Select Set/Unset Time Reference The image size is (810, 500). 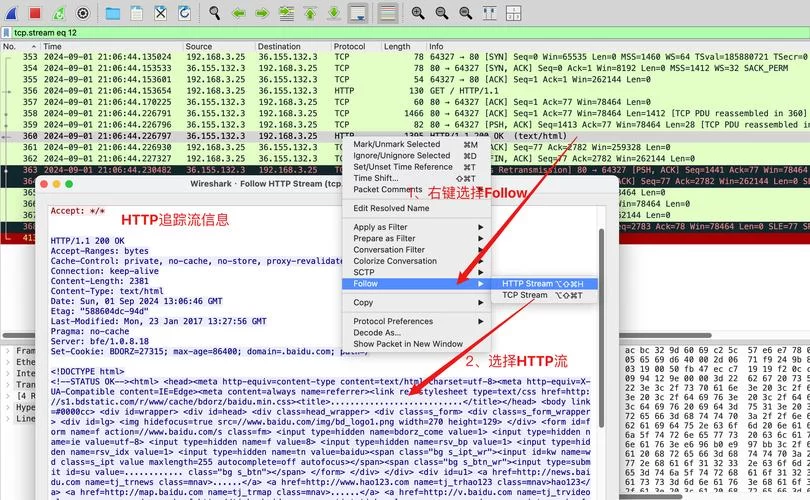(x=416, y=167)
